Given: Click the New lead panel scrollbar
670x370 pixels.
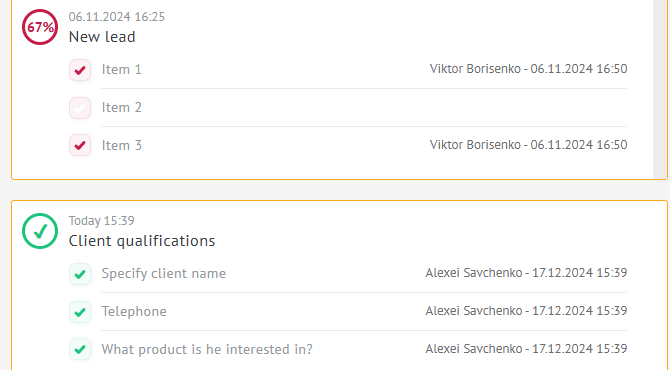Looking at the screenshot, I should [x=660, y=89].
